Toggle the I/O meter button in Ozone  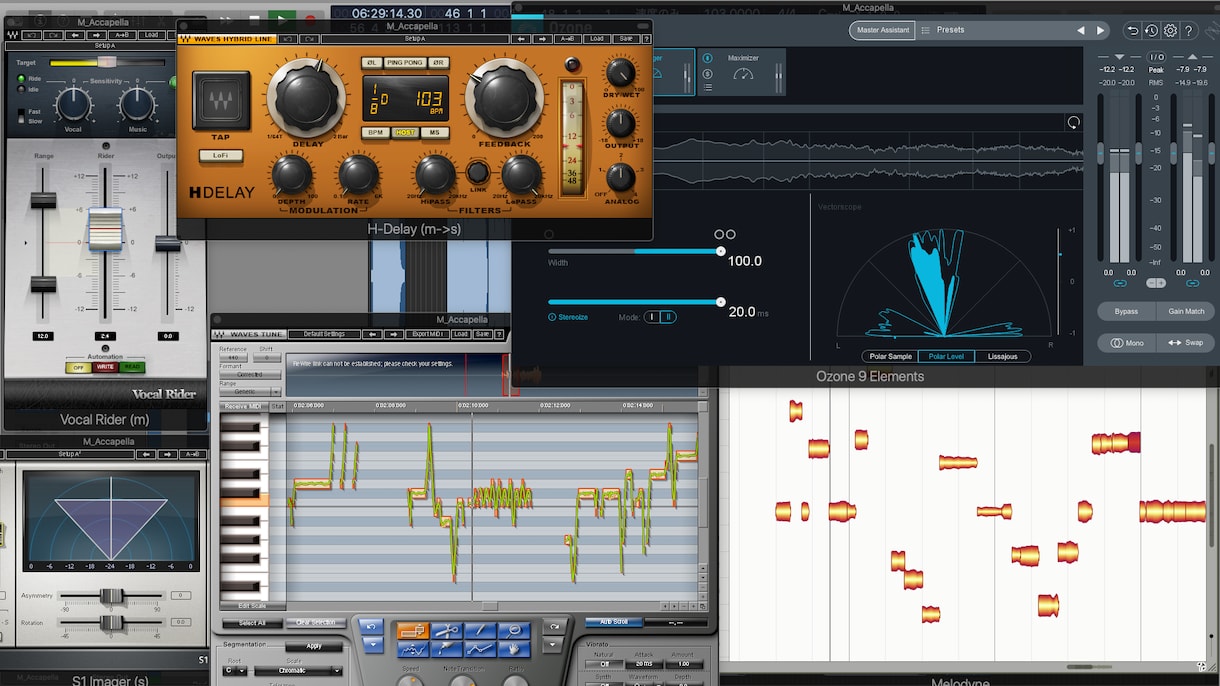[1156, 57]
